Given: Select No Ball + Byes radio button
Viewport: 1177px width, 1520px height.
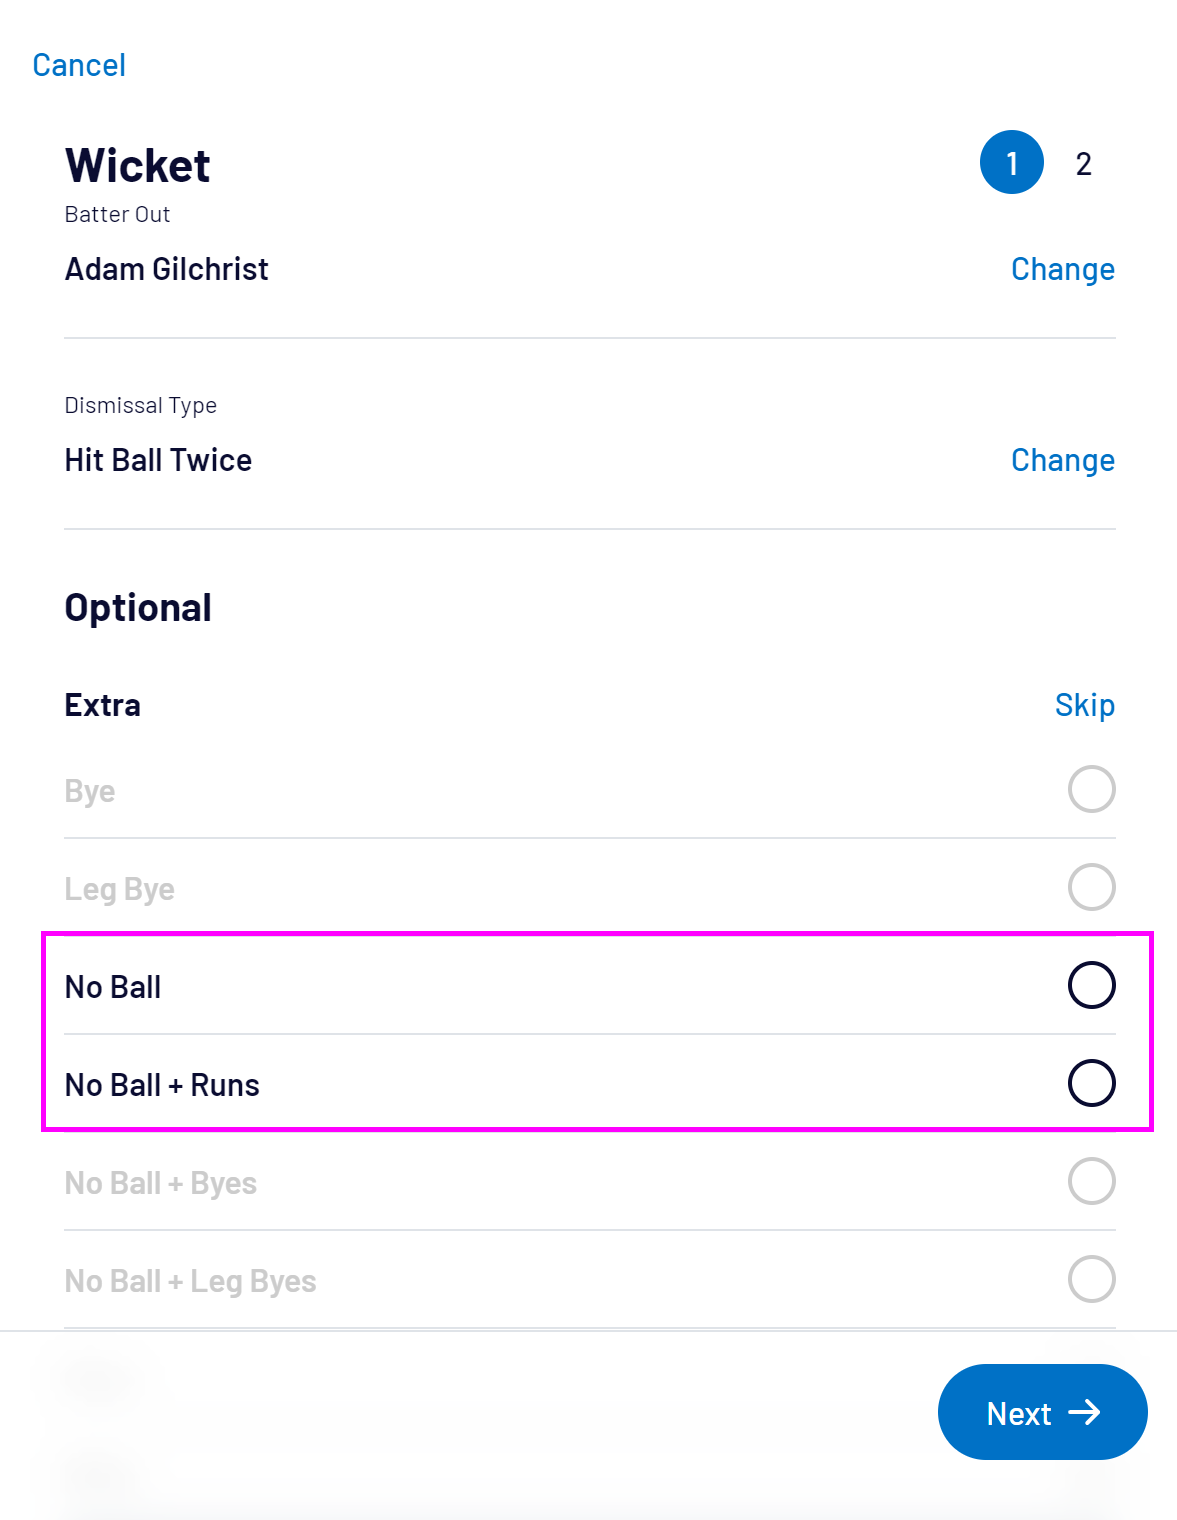Looking at the screenshot, I should tap(1091, 1181).
